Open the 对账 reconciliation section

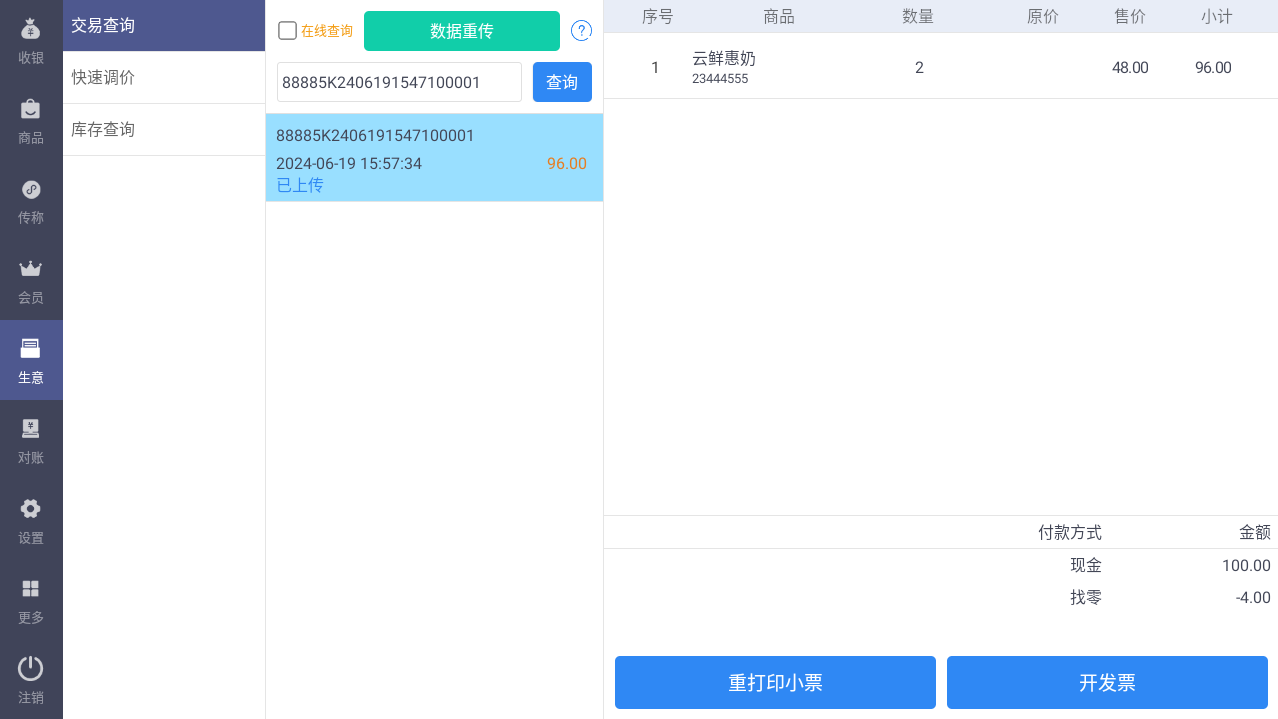click(x=31, y=437)
